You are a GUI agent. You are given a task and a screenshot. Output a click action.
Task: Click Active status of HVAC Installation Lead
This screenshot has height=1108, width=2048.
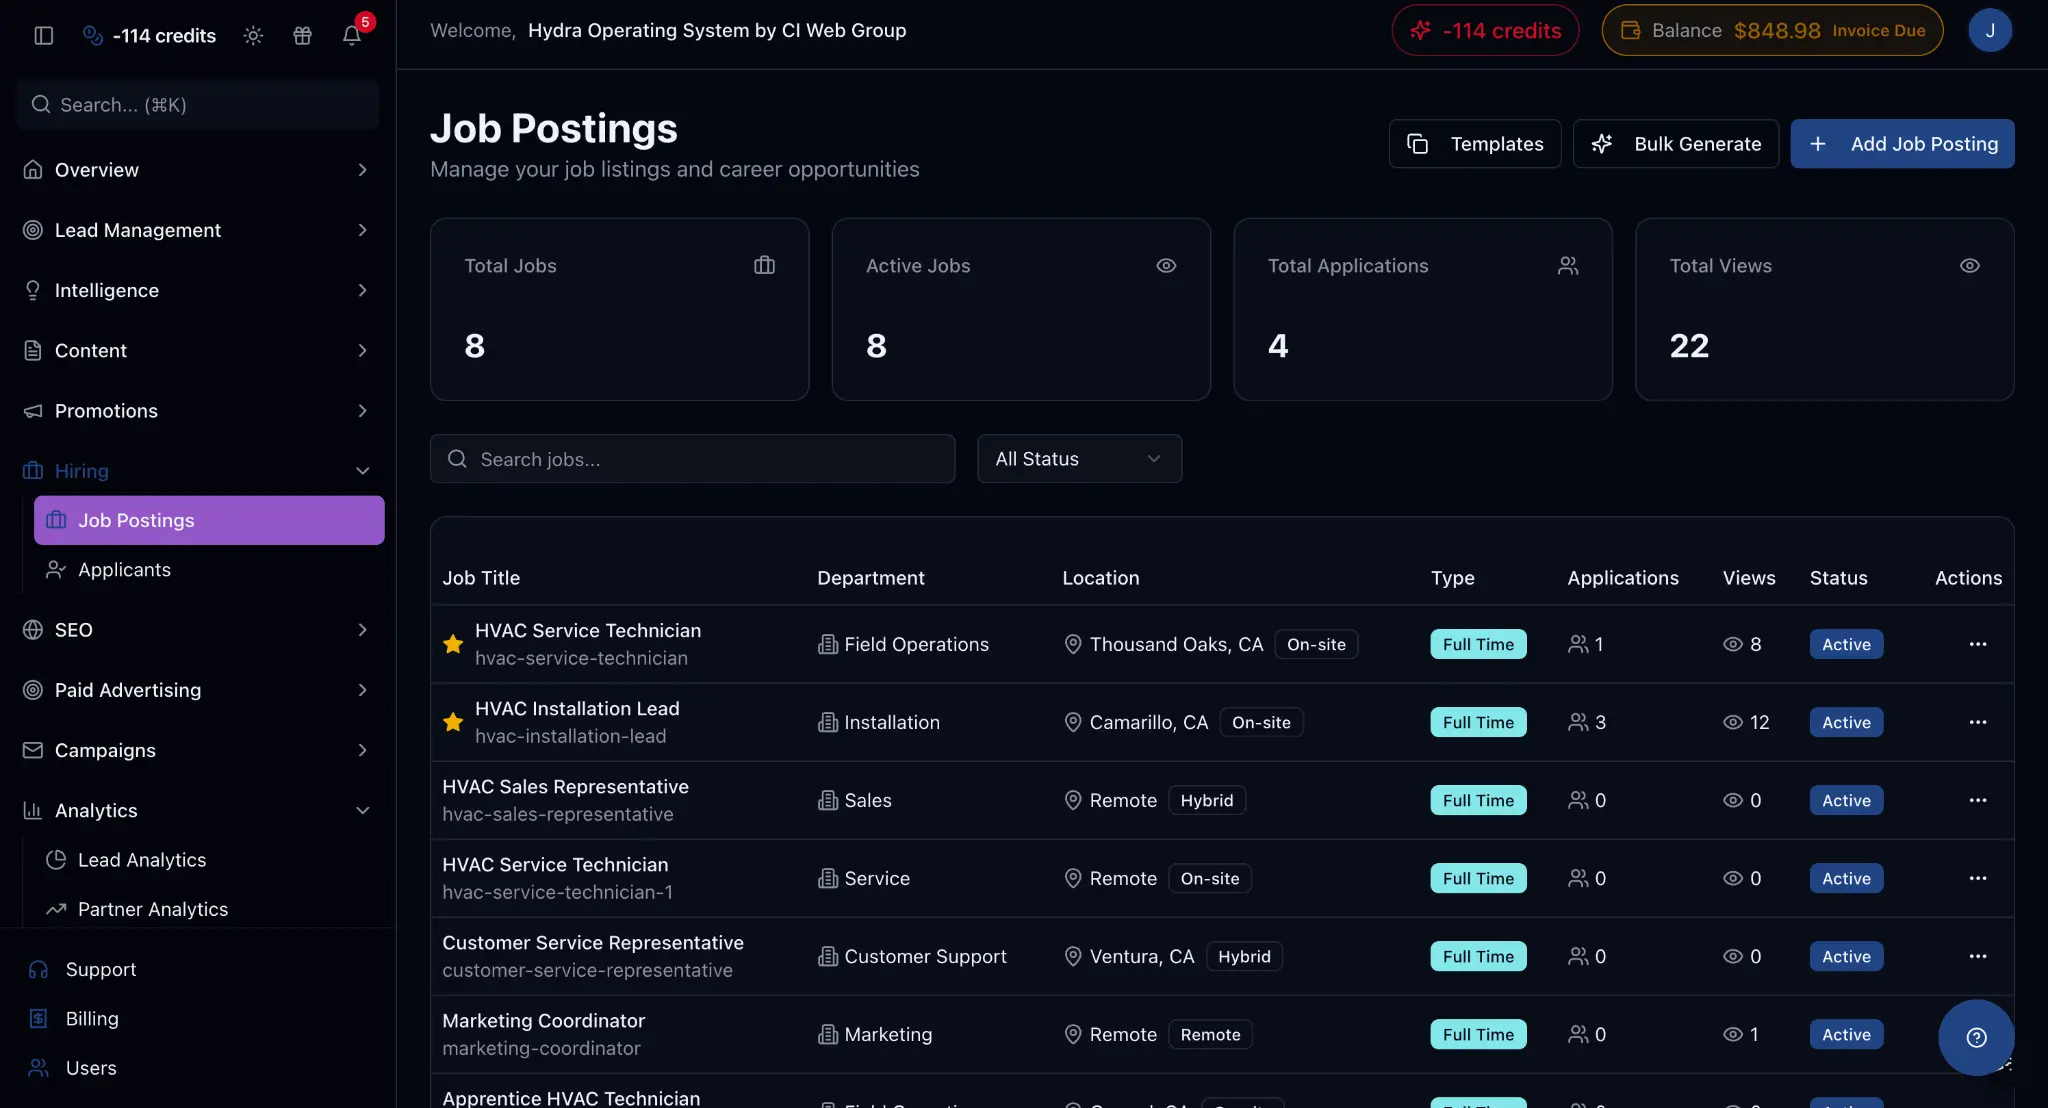pyautogui.click(x=1846, y=722)
